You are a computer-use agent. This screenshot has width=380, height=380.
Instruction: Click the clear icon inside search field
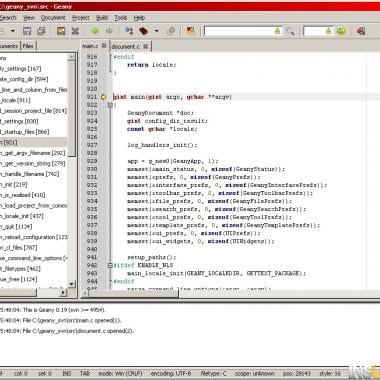pyautogui.click(x=277, y=31)
